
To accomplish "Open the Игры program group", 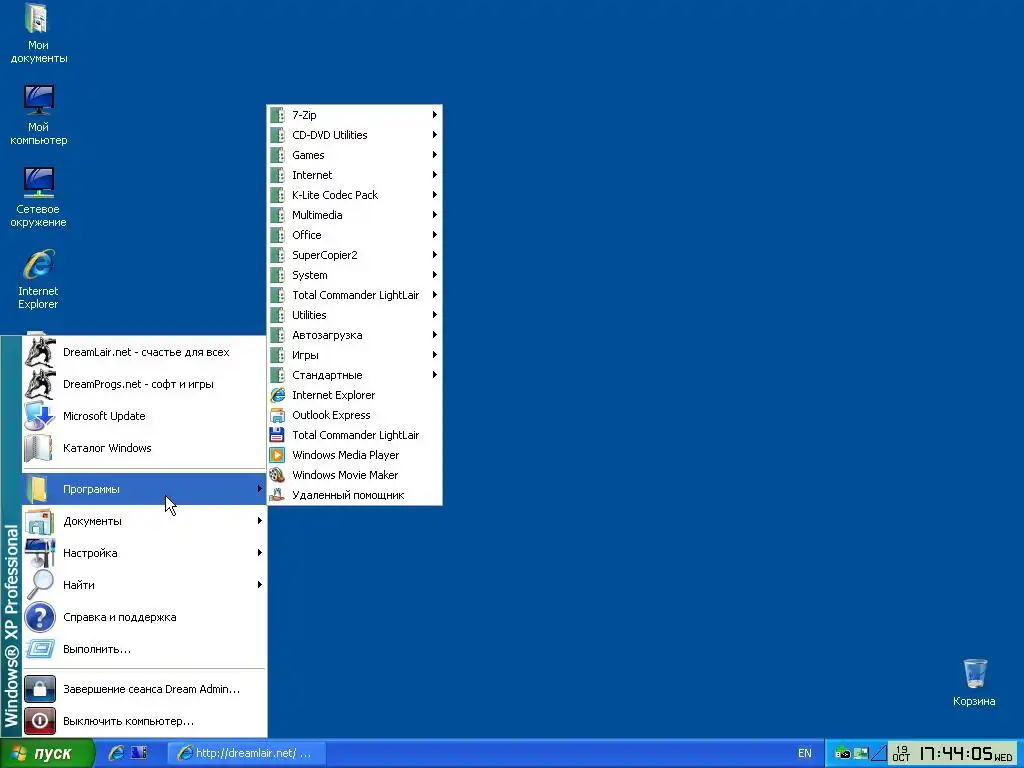I will coord(355,355).
